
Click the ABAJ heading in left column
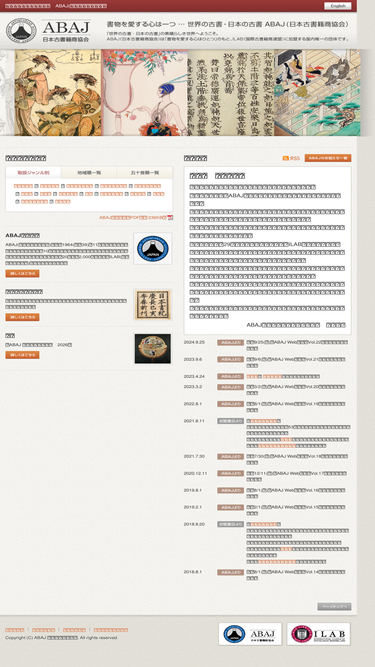click(x=23, y=235)
